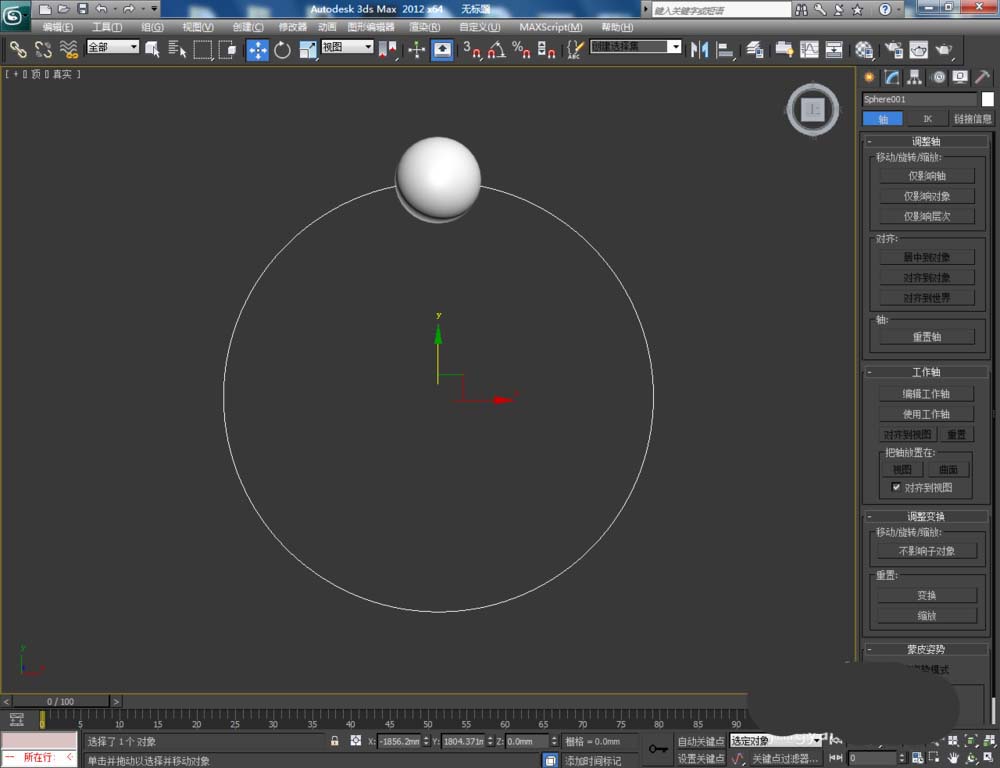This screenshot has height=768, width=1000.
Task: Click the ViewCube in the viewport
Action: coord(813,110)
